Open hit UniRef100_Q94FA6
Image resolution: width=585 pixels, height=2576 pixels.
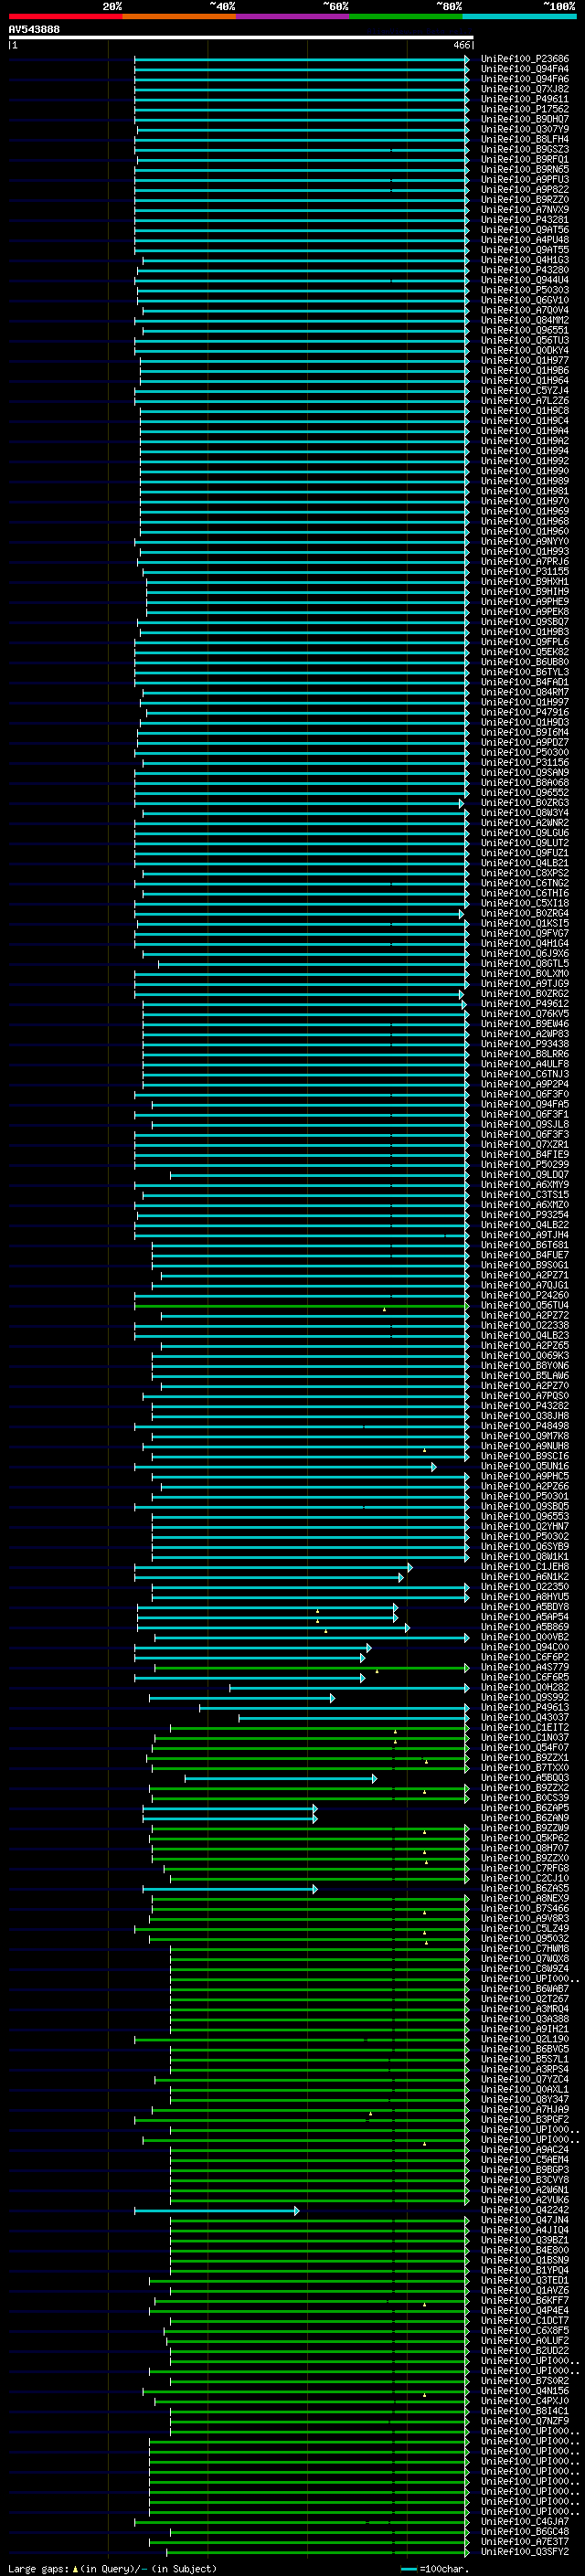point(525,79)
